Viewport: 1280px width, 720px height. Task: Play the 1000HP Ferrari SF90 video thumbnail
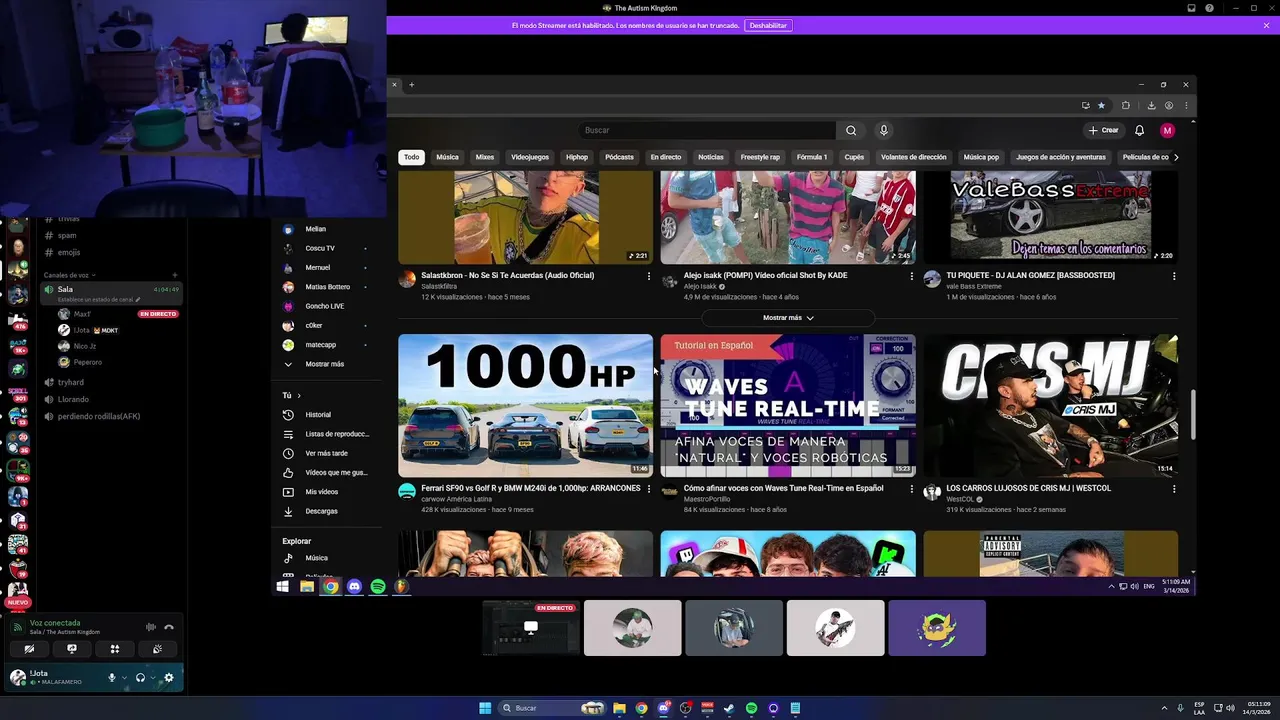(x=525, y=405)
